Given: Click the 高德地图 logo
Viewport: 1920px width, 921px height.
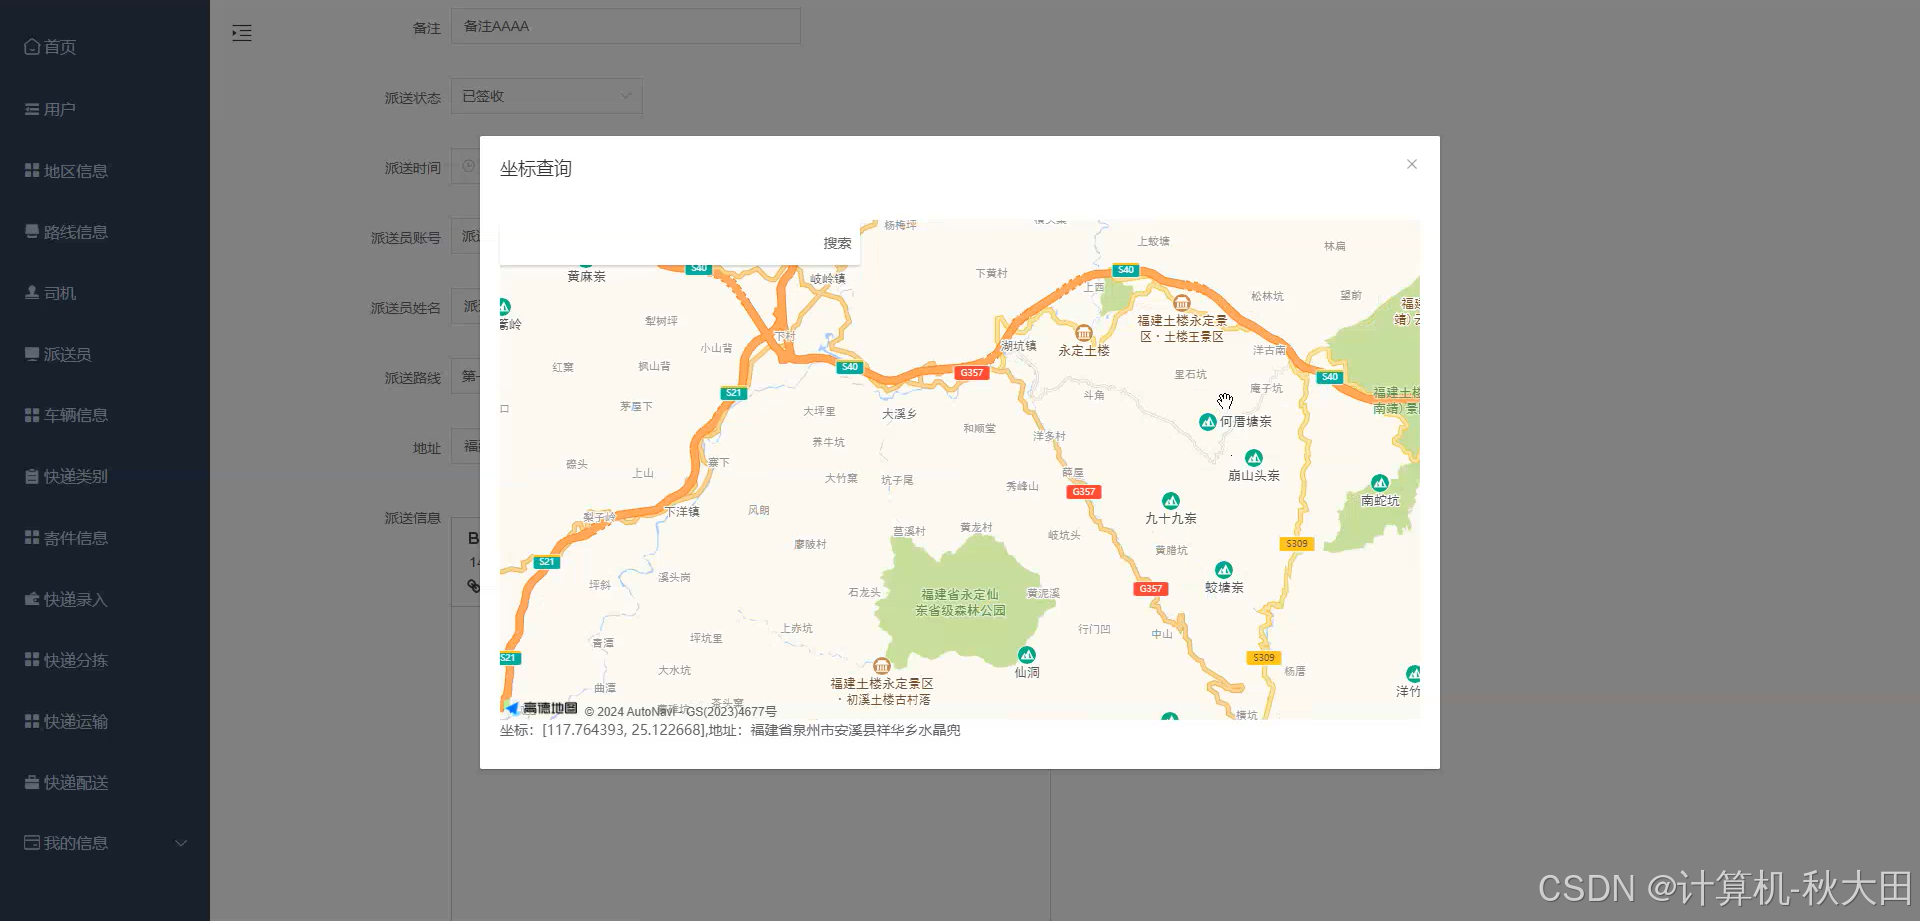Looking at the screenshot, I should tap(541, 708).
